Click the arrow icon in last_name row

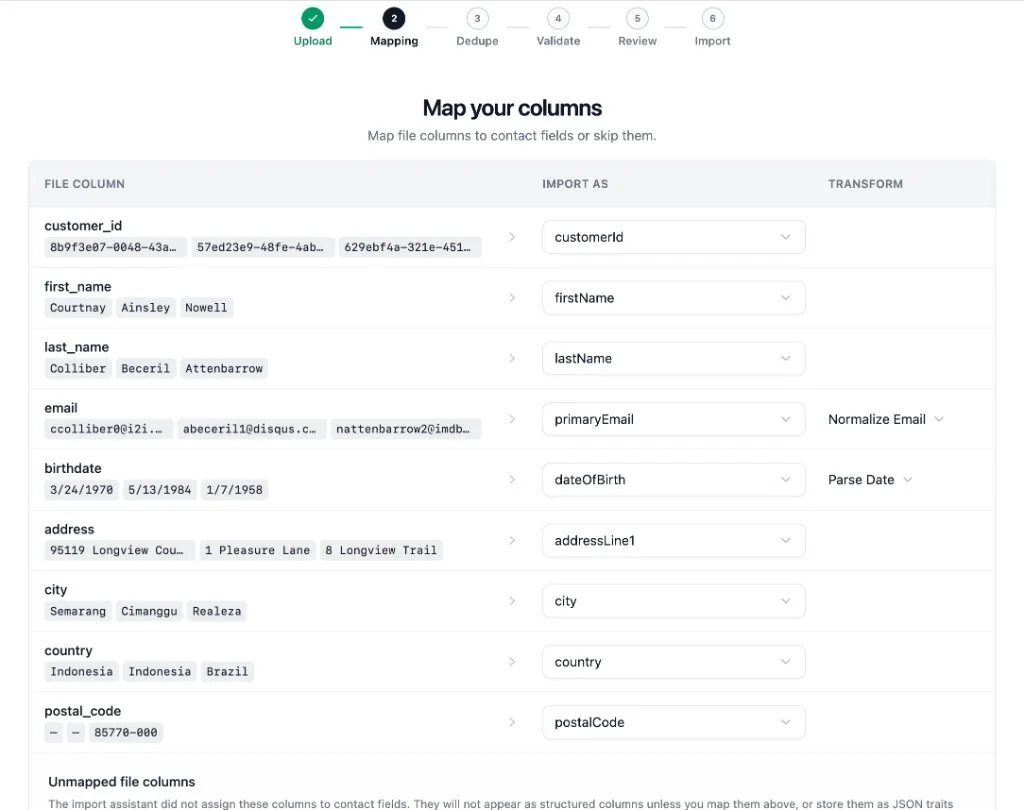[x=512, y=359]
